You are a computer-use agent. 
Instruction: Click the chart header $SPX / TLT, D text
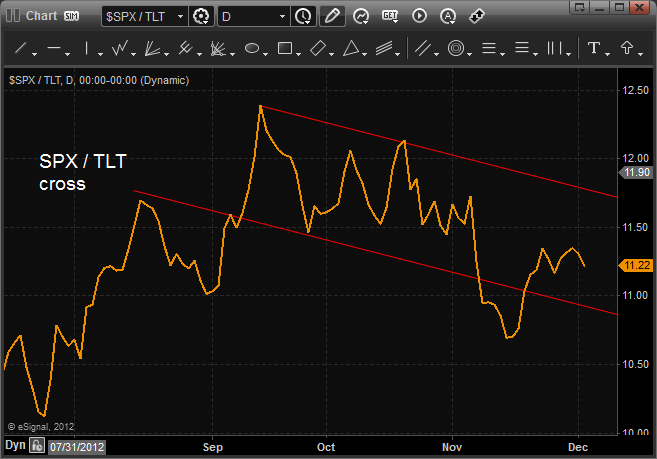coord(99,80)
